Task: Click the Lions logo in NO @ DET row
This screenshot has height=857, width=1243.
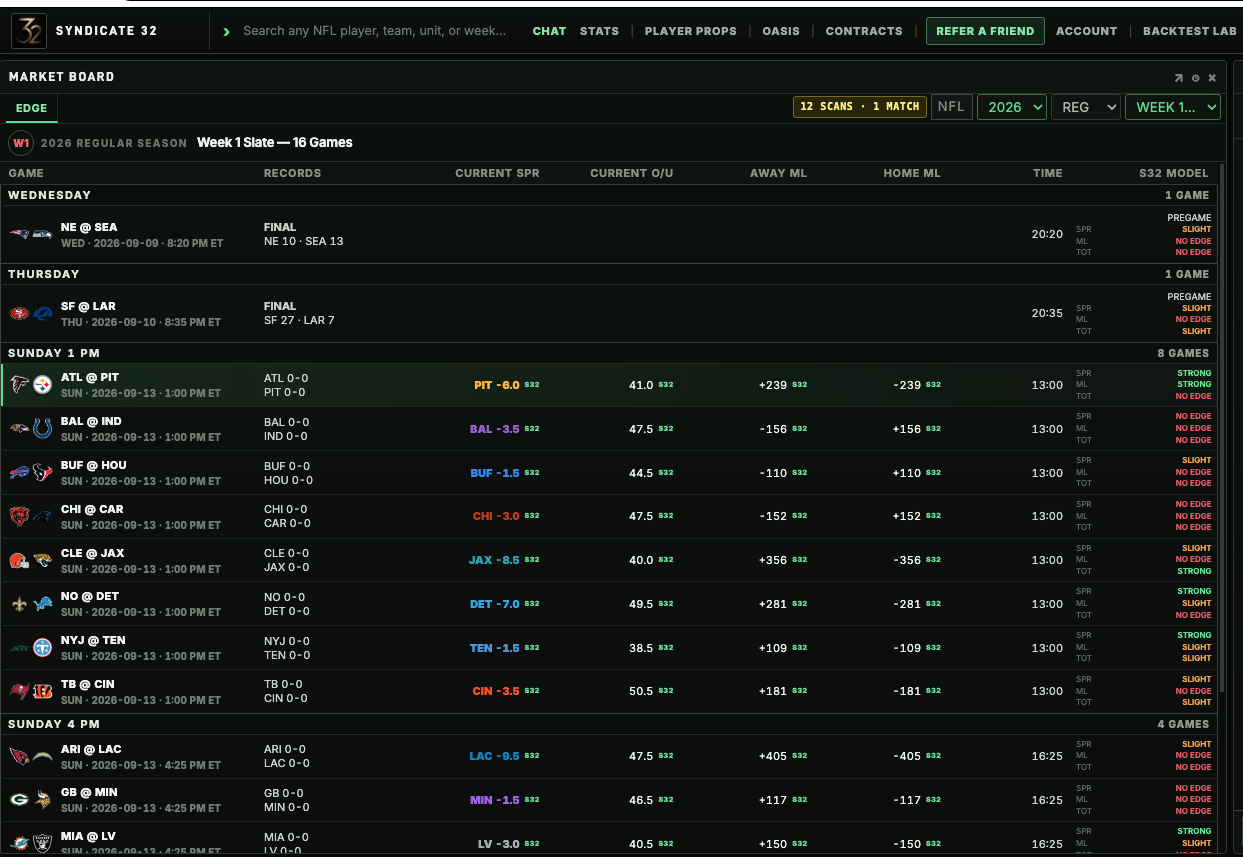Action: click(x=42, y=604)
